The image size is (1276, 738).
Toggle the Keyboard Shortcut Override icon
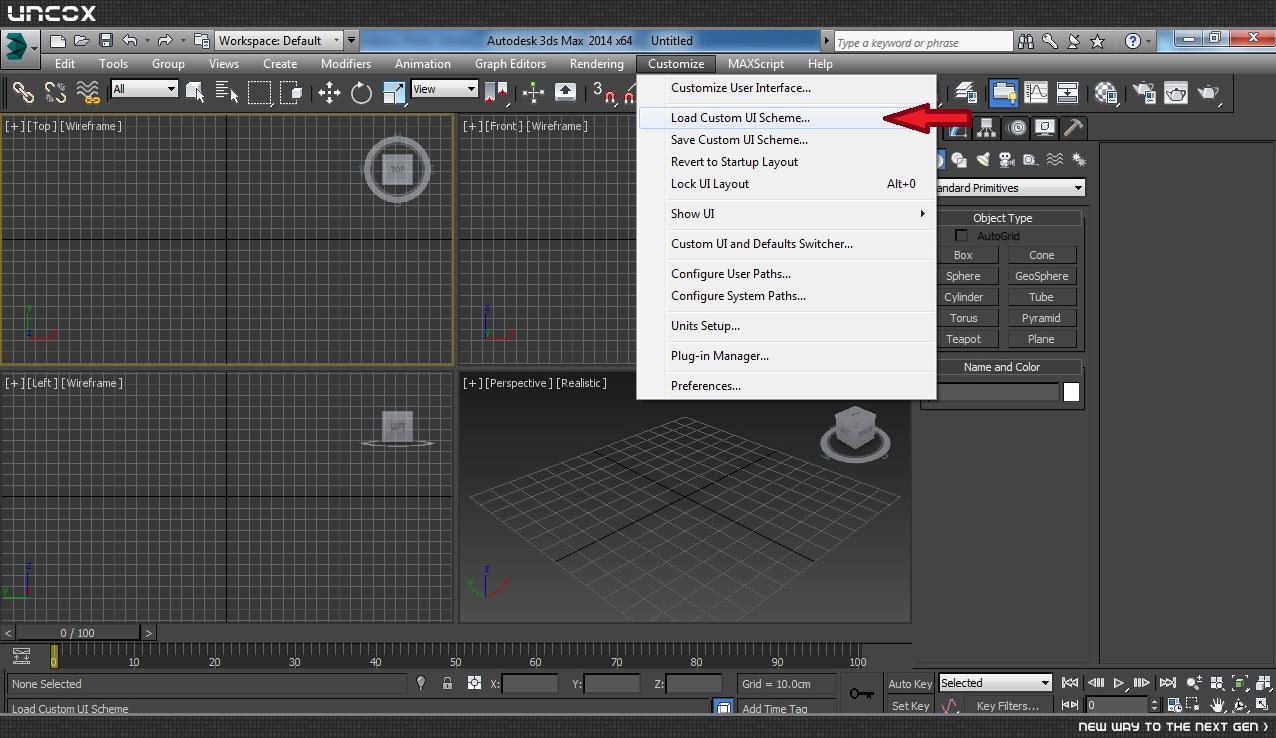pyautogui.click(x=565, y=93)
